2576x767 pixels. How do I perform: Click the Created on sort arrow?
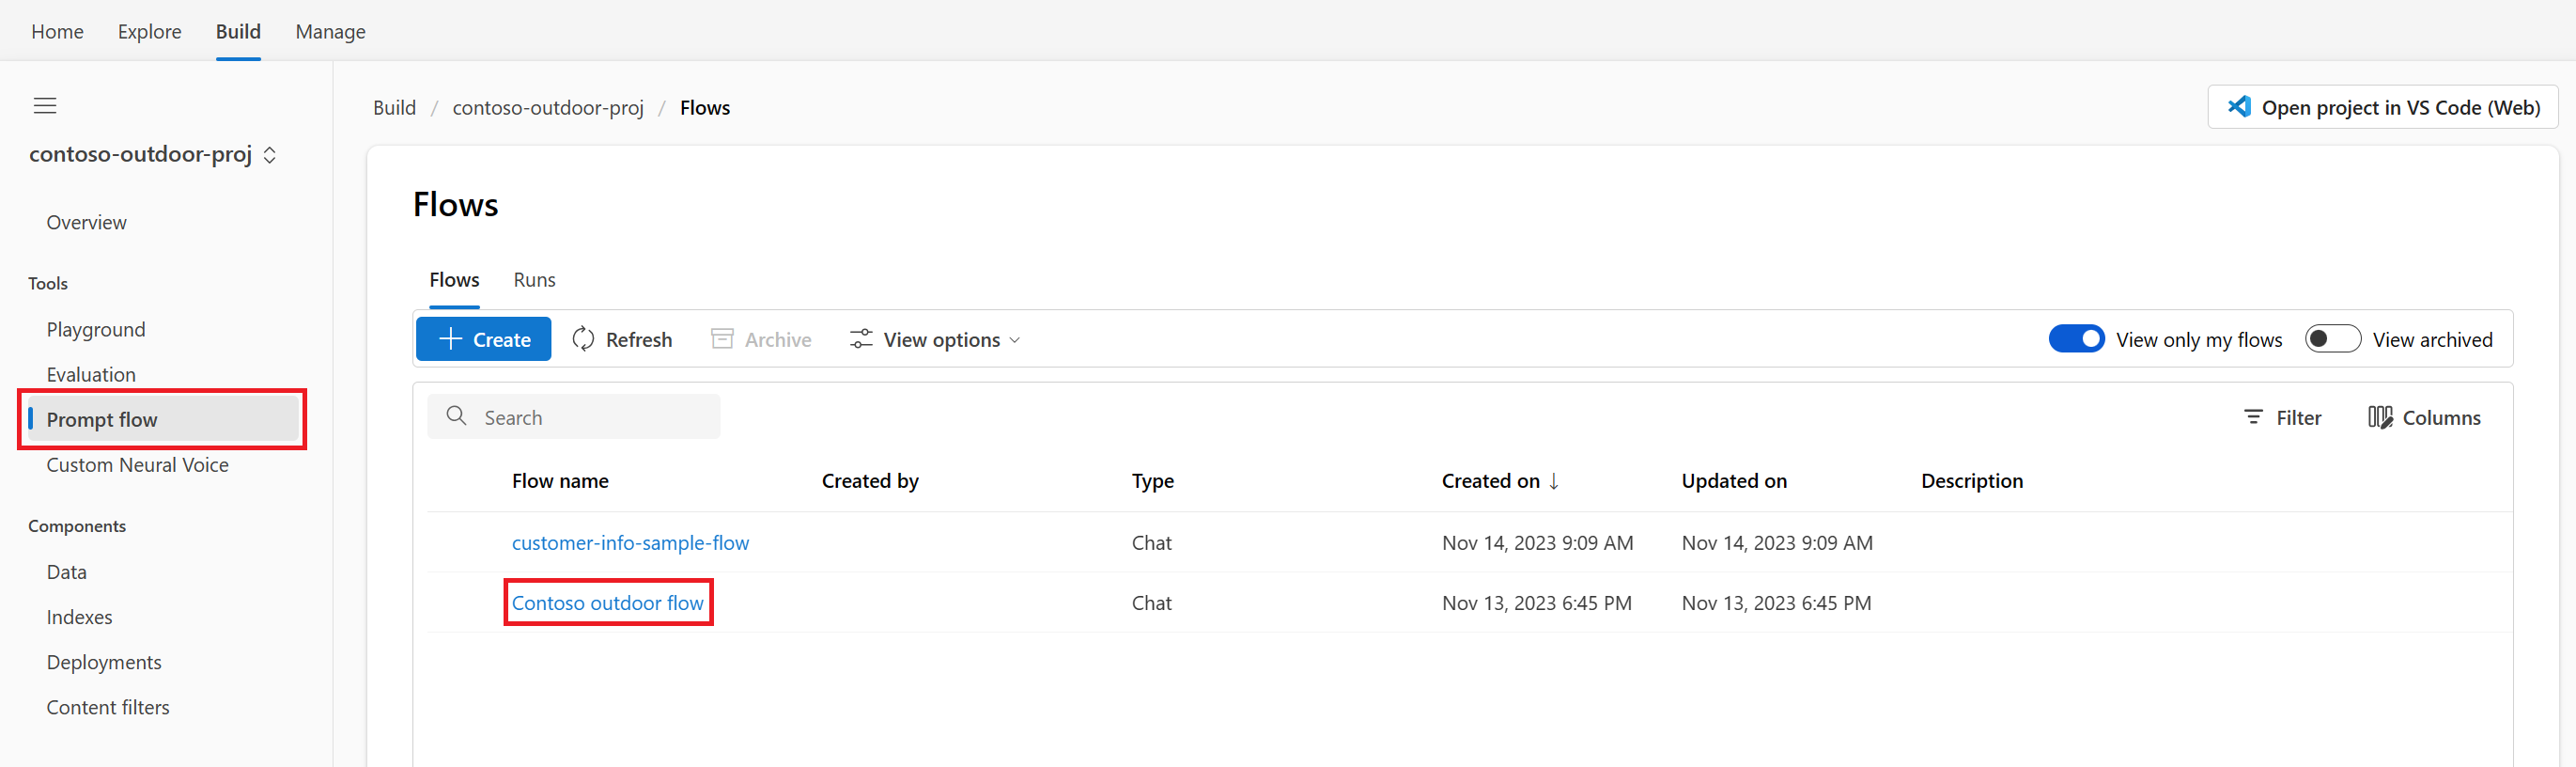[1553, 481]
